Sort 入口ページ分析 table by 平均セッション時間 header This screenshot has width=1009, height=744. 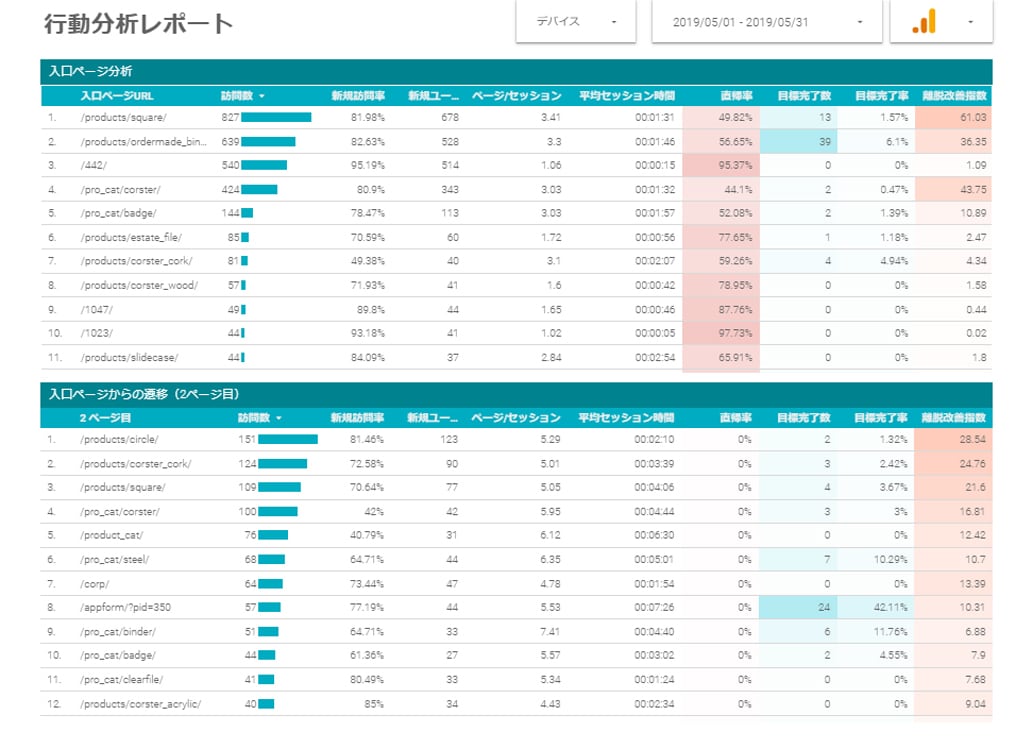(627, 97)
